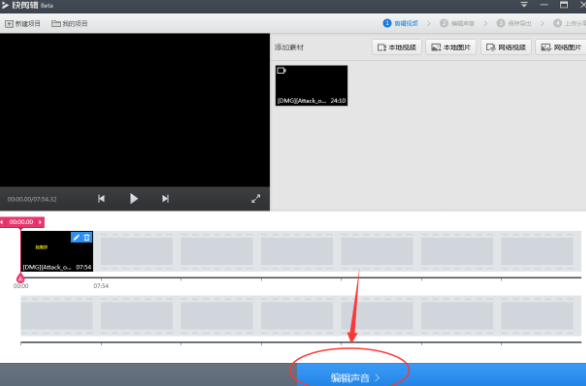Create a new project (新建项目)

(x=23, y=24)
